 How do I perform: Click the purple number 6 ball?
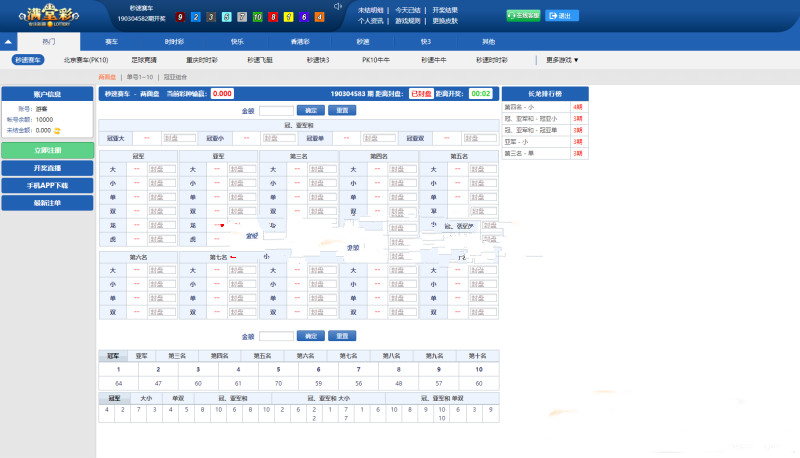304,17
